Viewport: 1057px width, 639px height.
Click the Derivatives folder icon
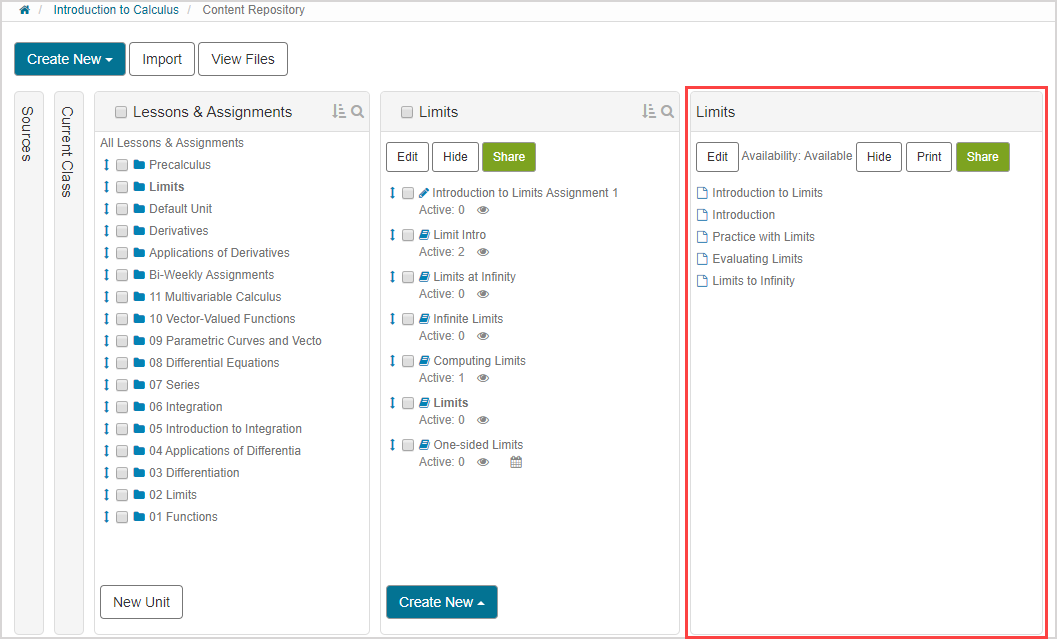pos(139,231)
